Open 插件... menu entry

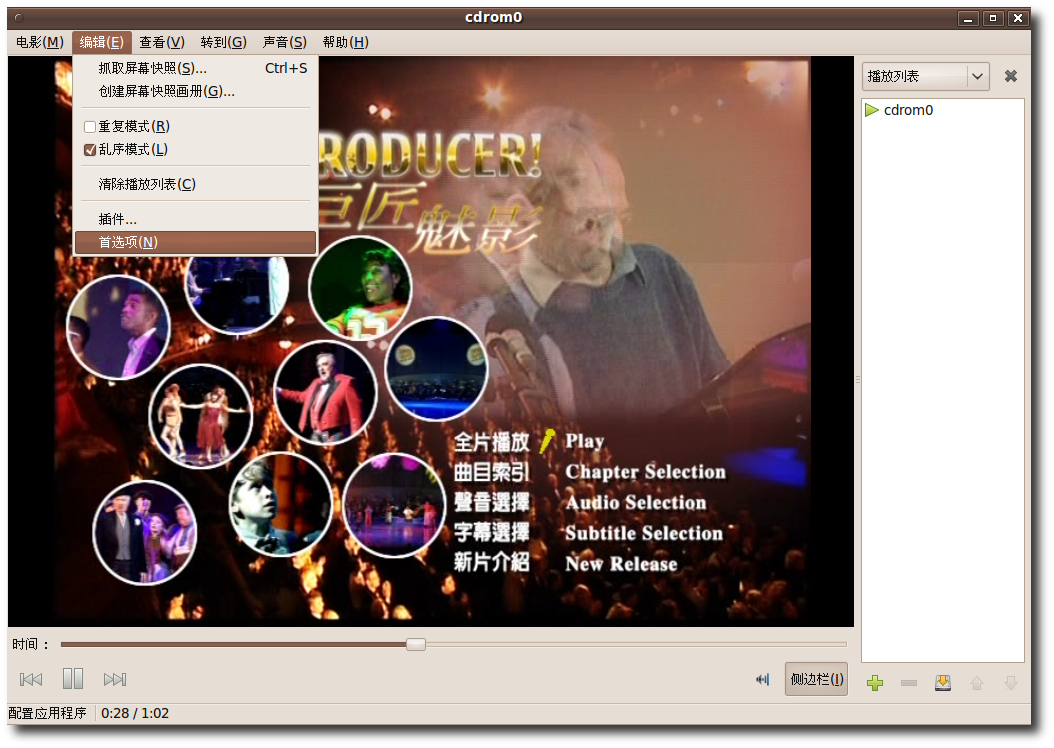(195, 219)
